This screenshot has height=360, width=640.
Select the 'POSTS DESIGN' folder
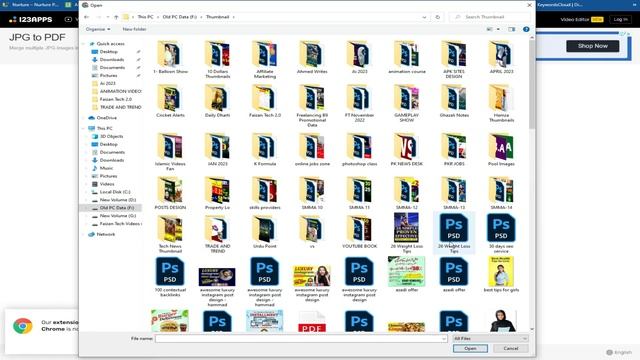click(170, 193)
